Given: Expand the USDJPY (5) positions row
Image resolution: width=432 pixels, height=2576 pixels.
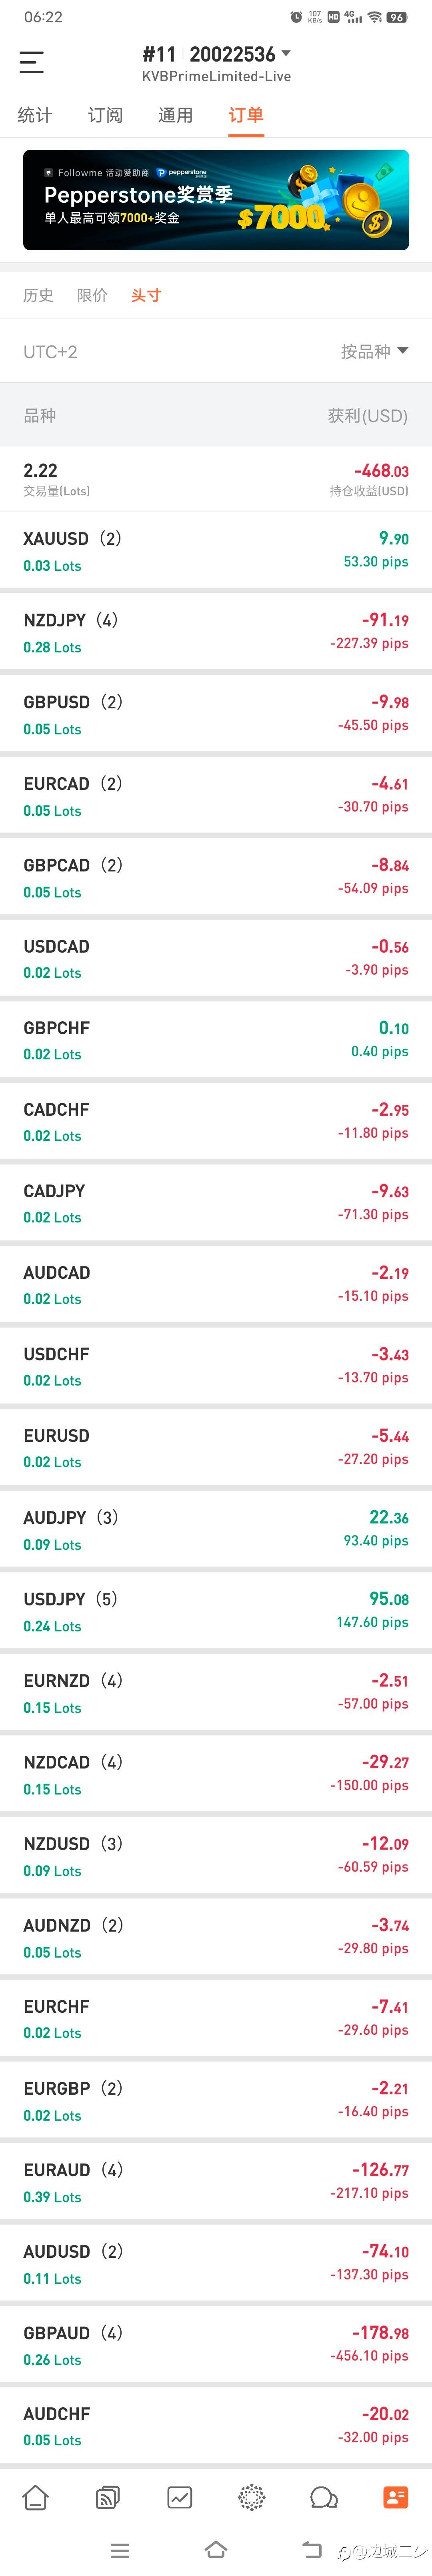Looking at the screenshot, I should (216, 1611).
